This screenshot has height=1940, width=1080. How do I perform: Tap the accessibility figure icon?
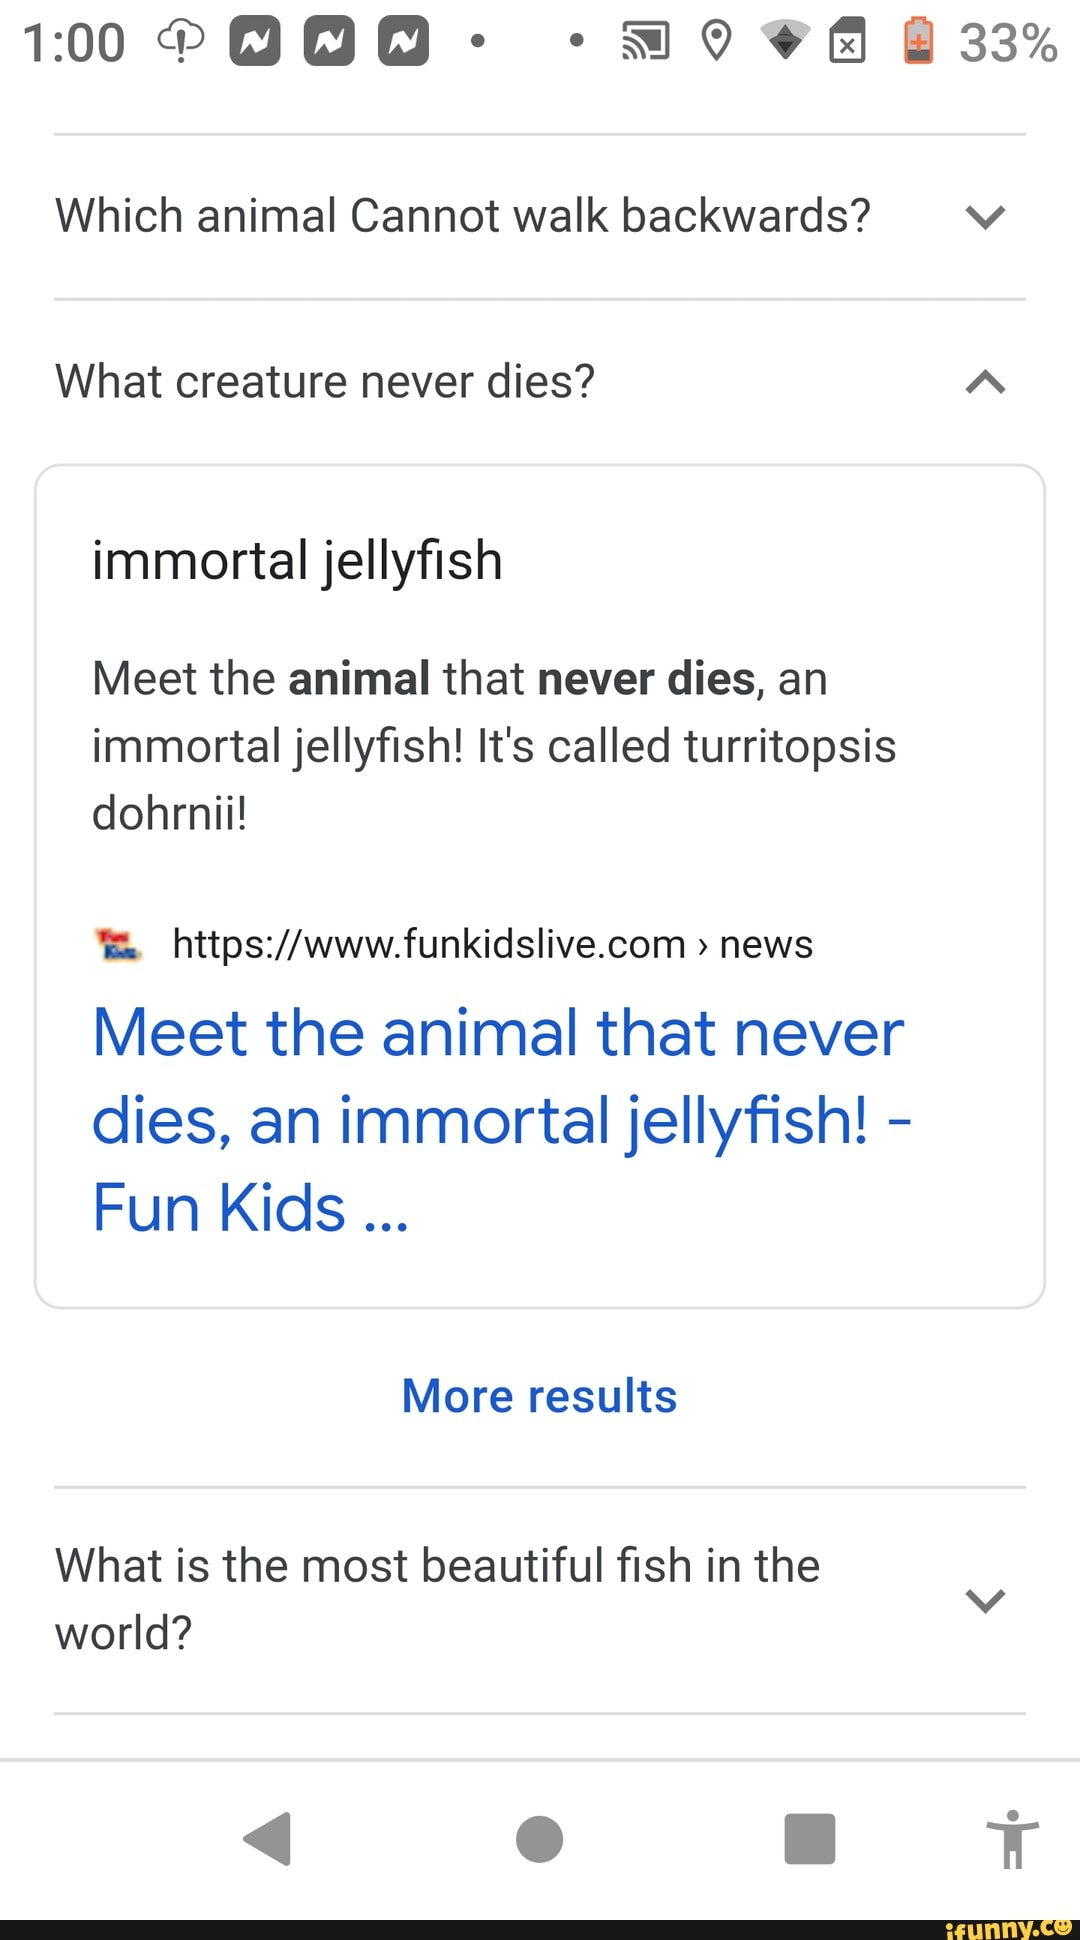click(1012, 1838)
